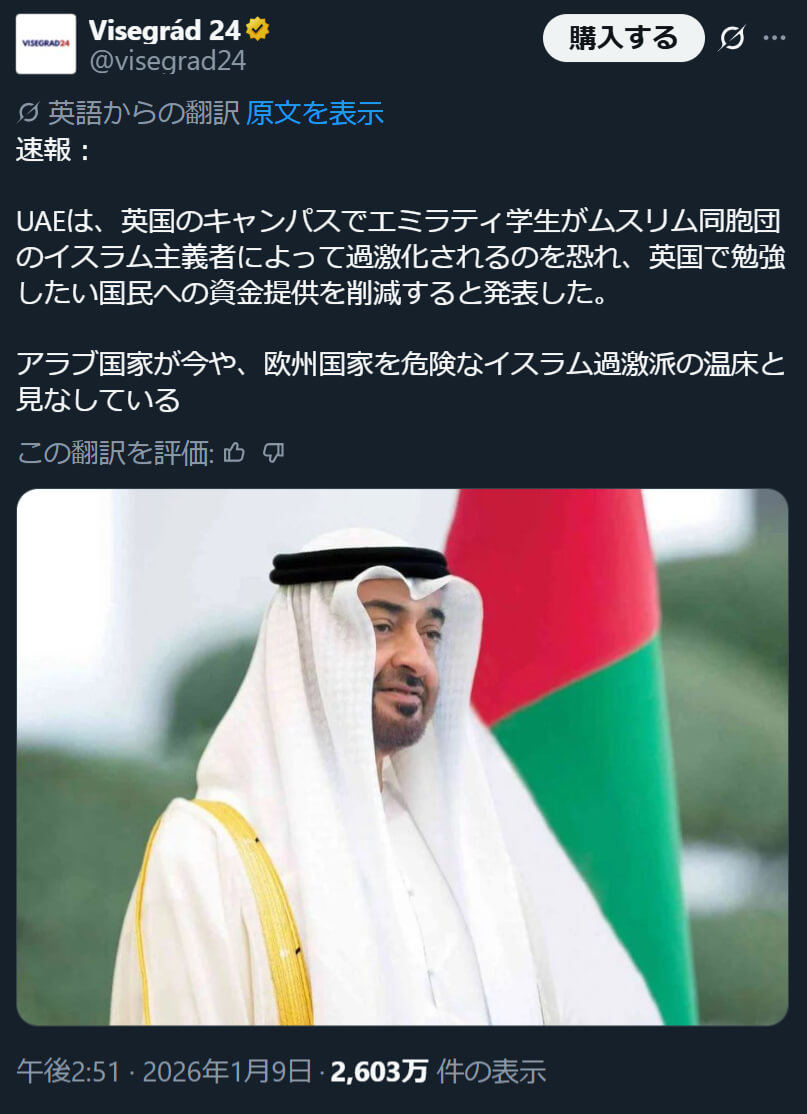The height and width of the screenshot is (1114, 807).
Task: Open the Visegrád 24 display name
Action: [165, 30]
